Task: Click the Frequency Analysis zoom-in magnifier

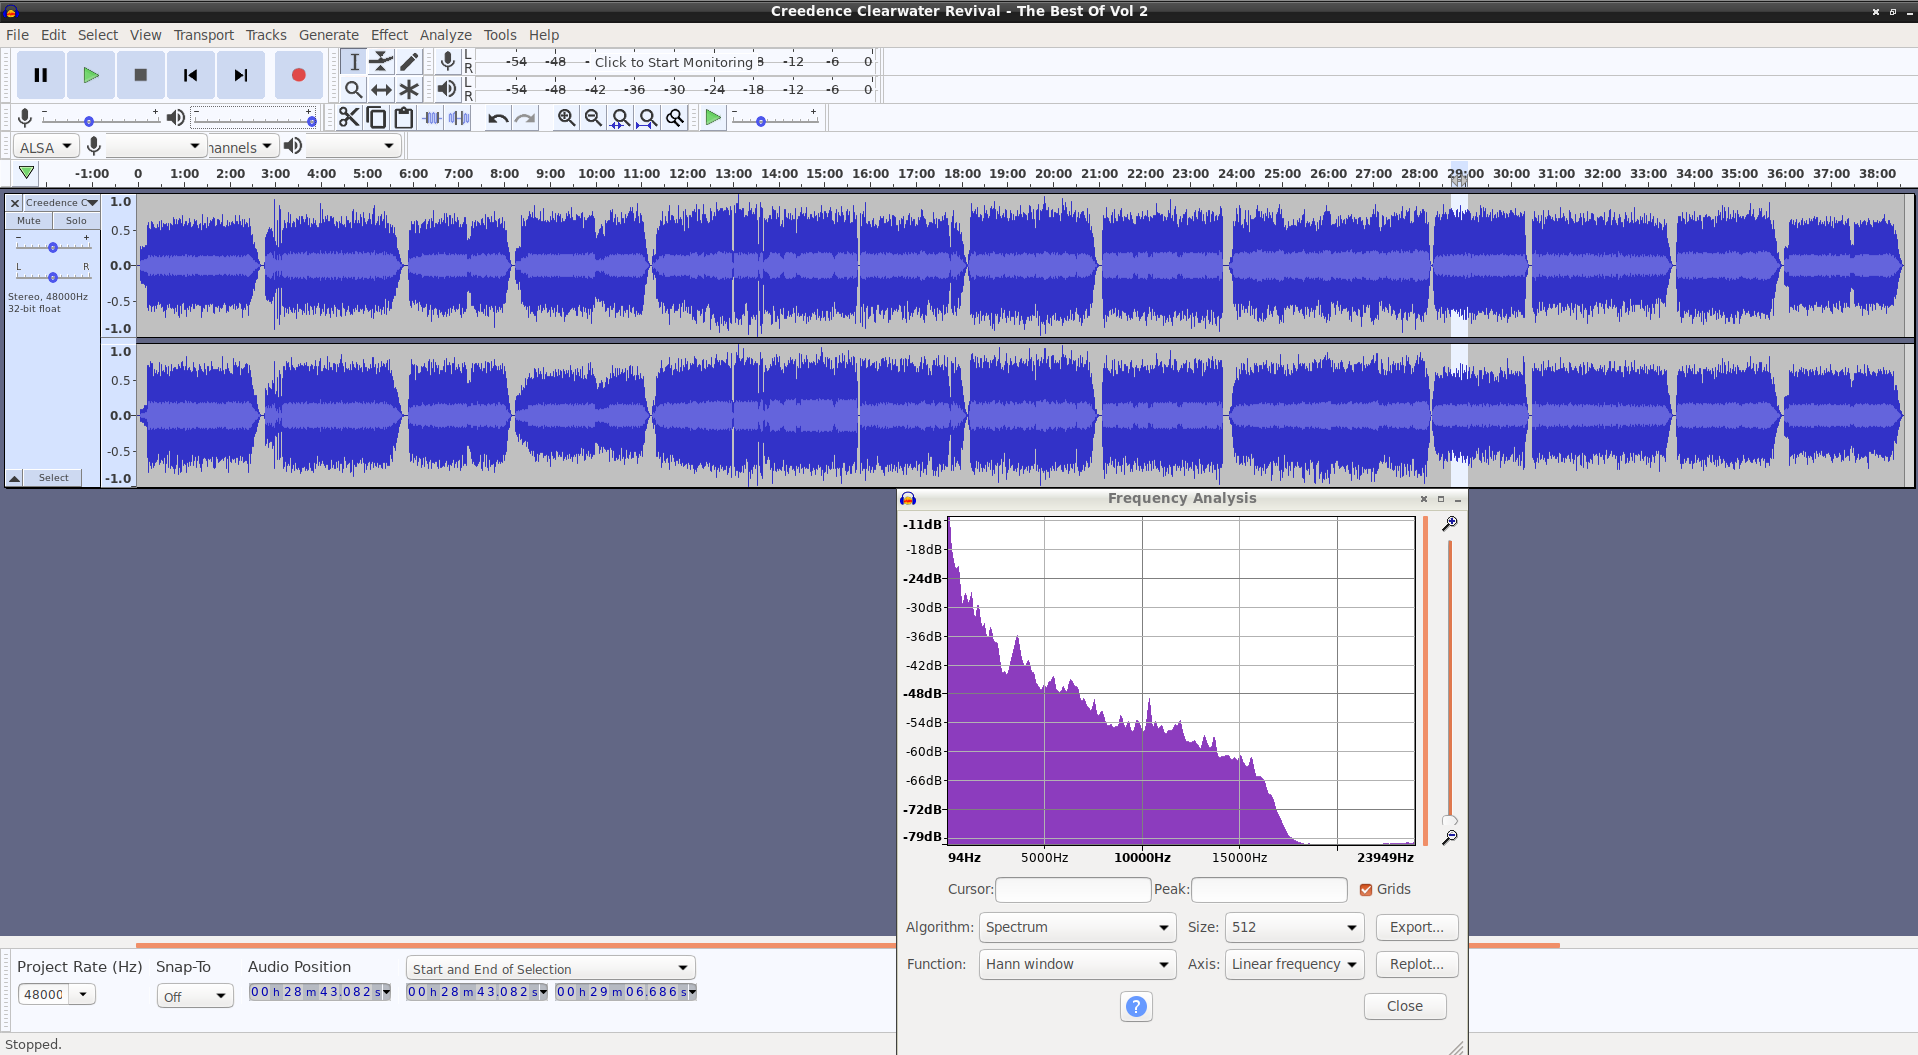Action: point(1449,523)
